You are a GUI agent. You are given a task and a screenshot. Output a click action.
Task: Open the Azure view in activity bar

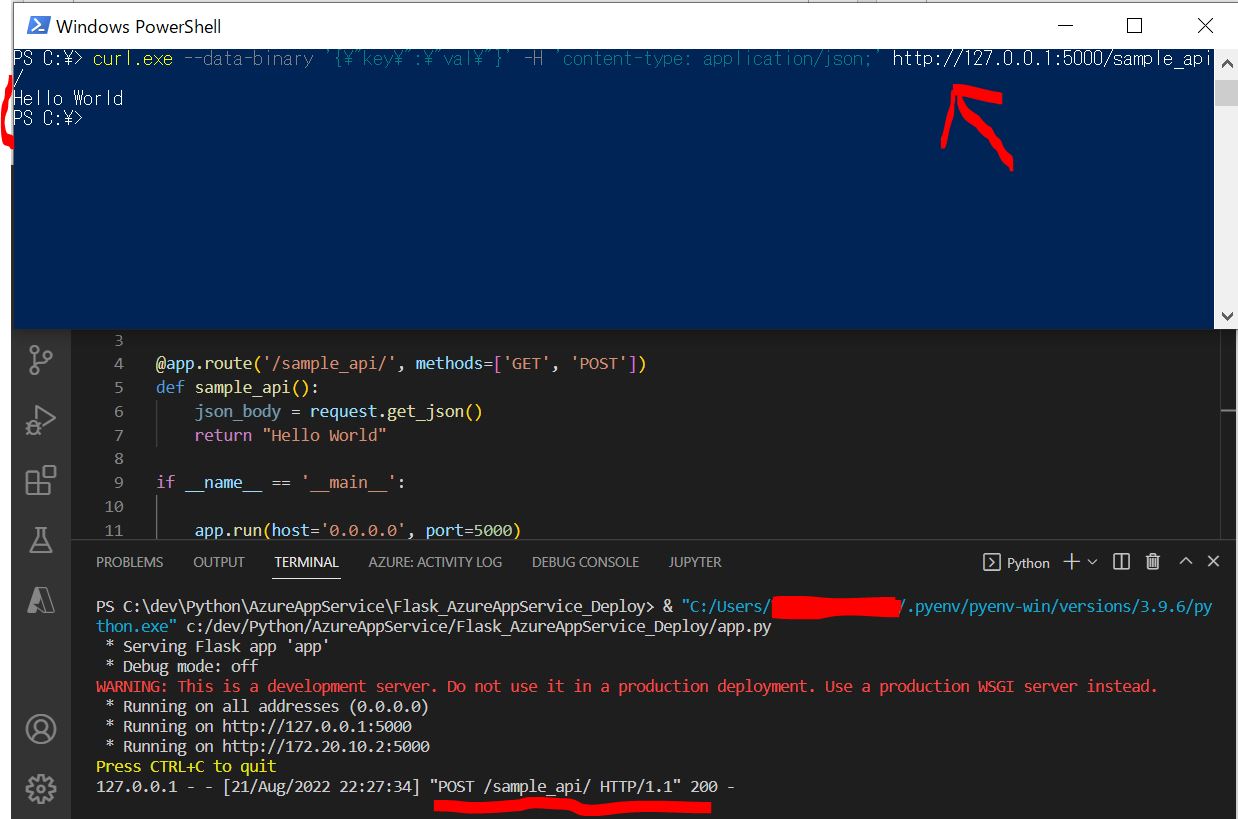[40, 600]
